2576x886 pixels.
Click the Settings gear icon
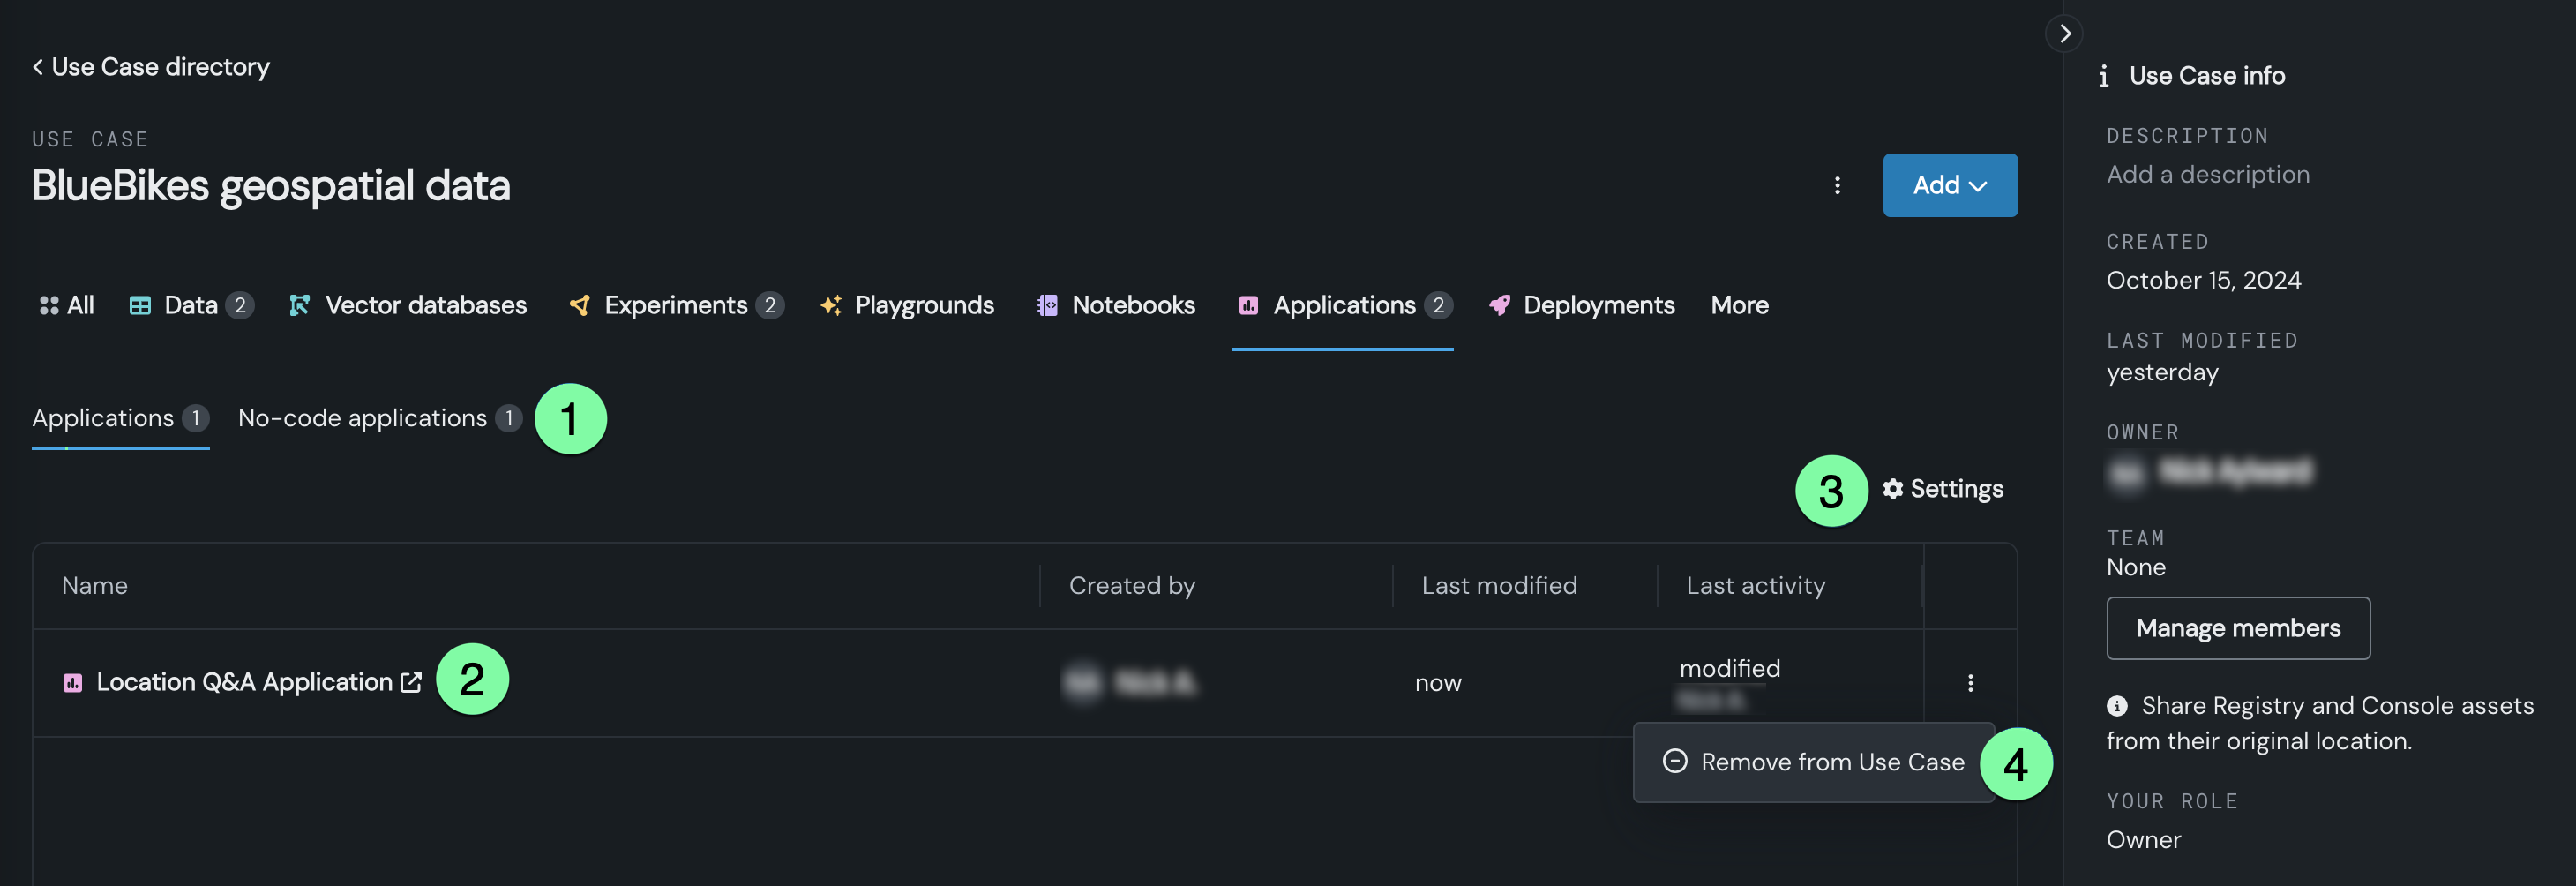click(1892, 489)
